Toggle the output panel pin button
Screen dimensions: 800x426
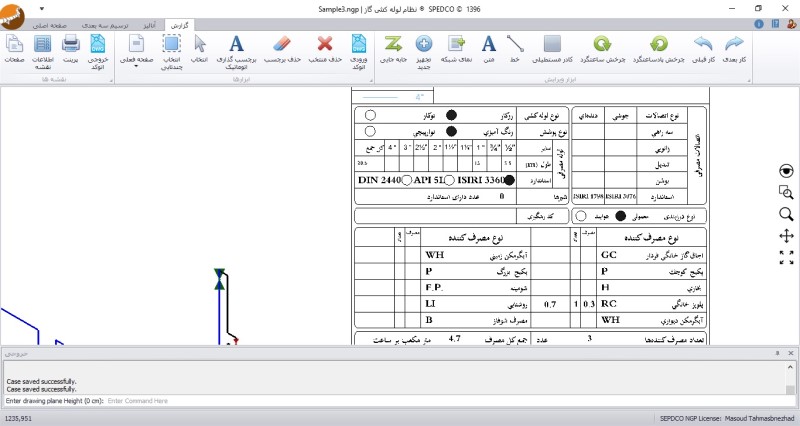(778, 353)
